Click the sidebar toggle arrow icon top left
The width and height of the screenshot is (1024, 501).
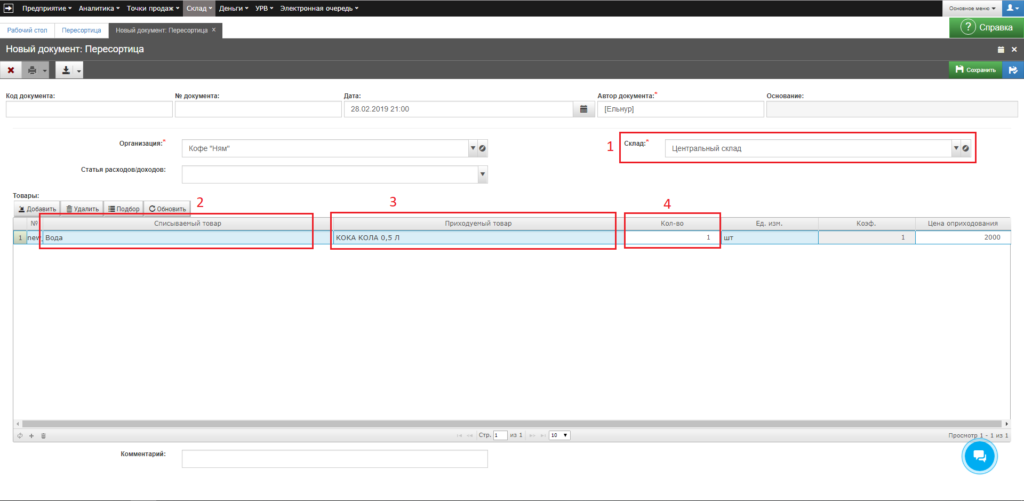tap(8, 8)
